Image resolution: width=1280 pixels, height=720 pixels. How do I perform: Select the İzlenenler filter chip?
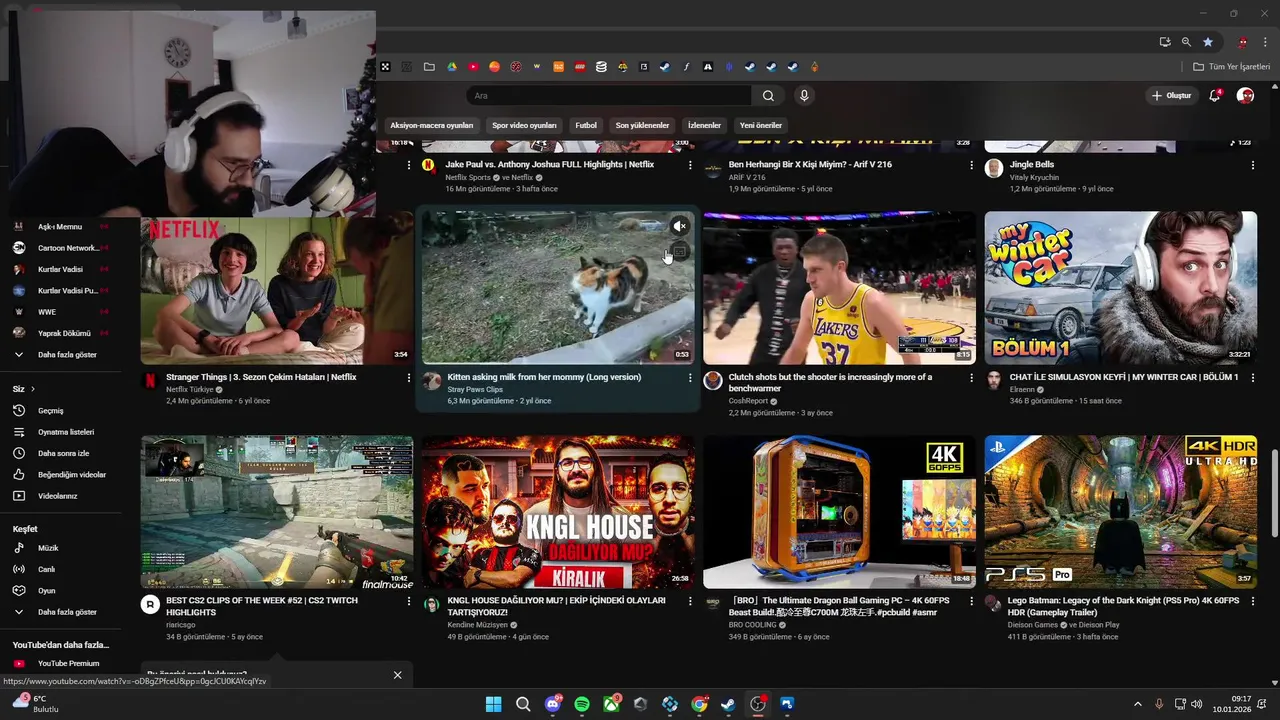(x=704, y=126)
